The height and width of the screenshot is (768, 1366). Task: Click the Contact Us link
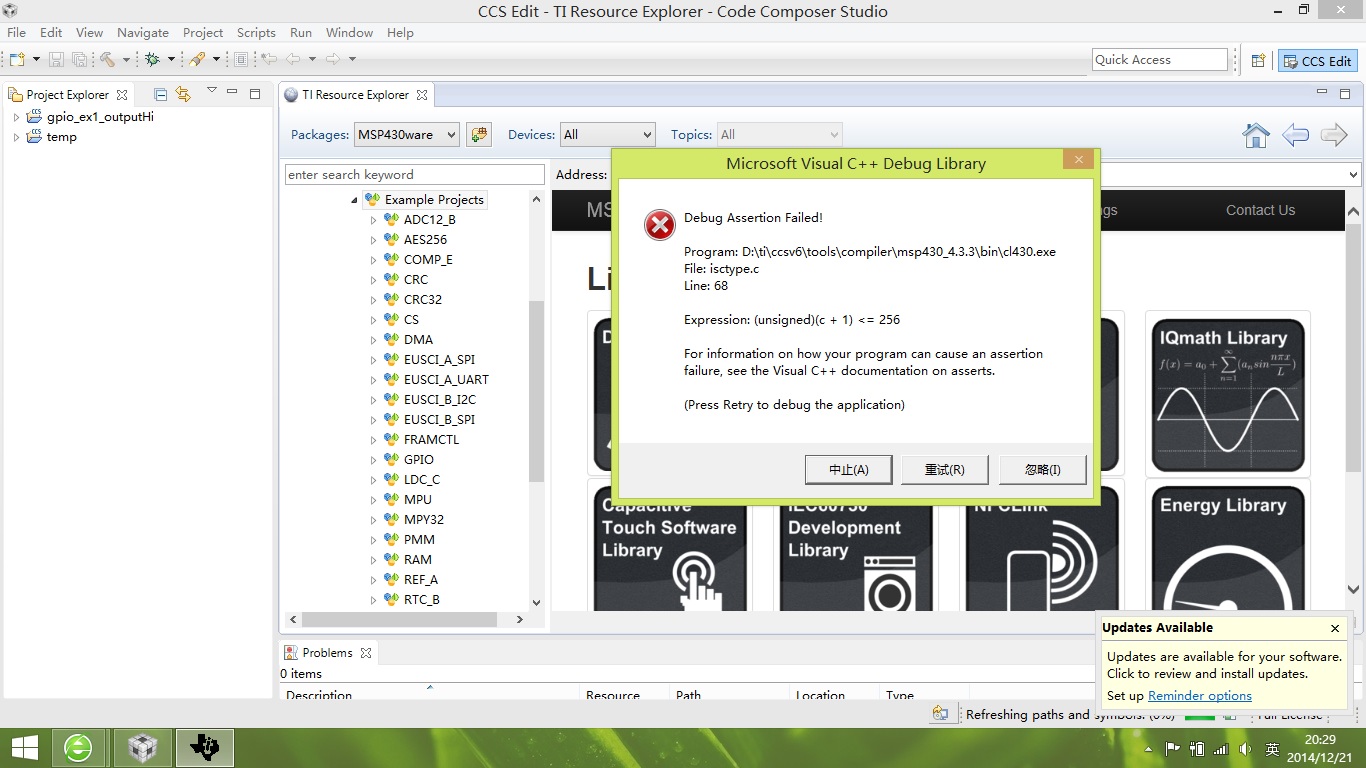(x=1260, y=210)
